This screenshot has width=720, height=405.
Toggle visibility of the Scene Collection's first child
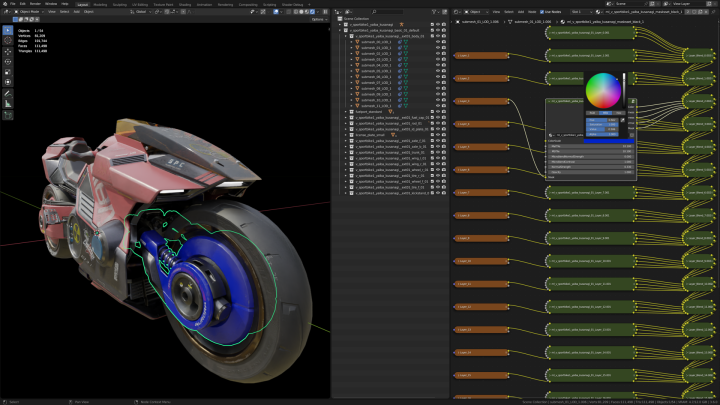[438, 24]
